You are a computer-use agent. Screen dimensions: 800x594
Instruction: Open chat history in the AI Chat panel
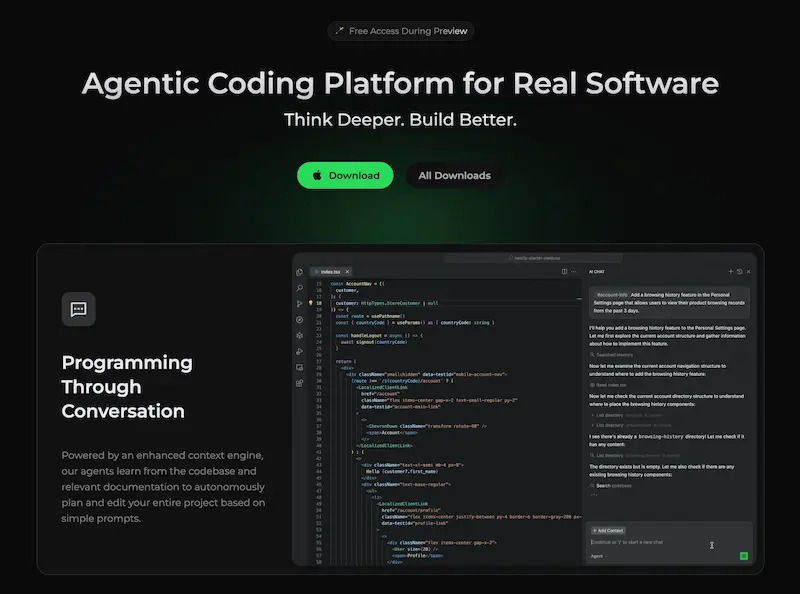[x=740, y=272]
